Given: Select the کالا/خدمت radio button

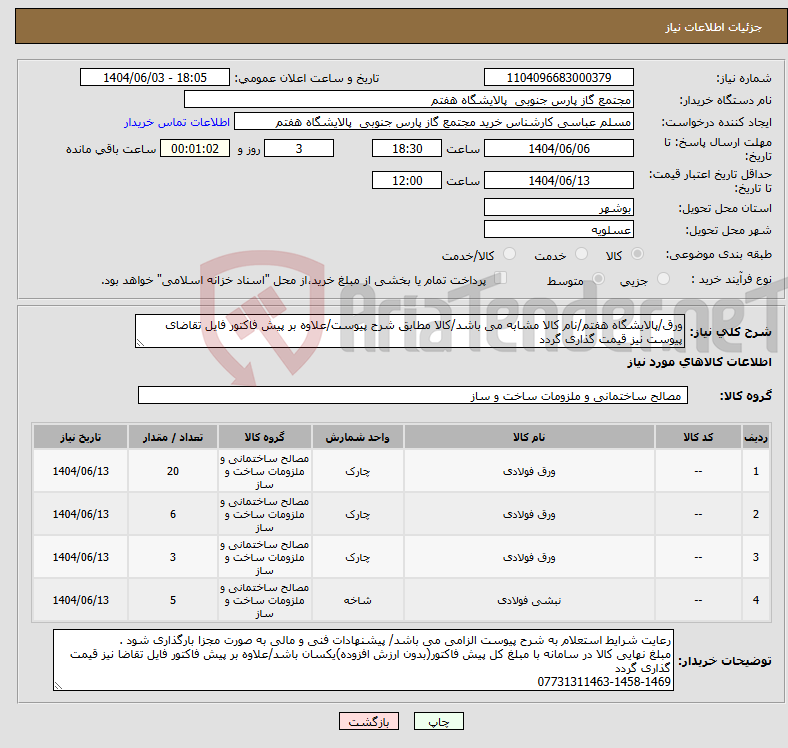Looking at the screenshot, I should [510, 254].
